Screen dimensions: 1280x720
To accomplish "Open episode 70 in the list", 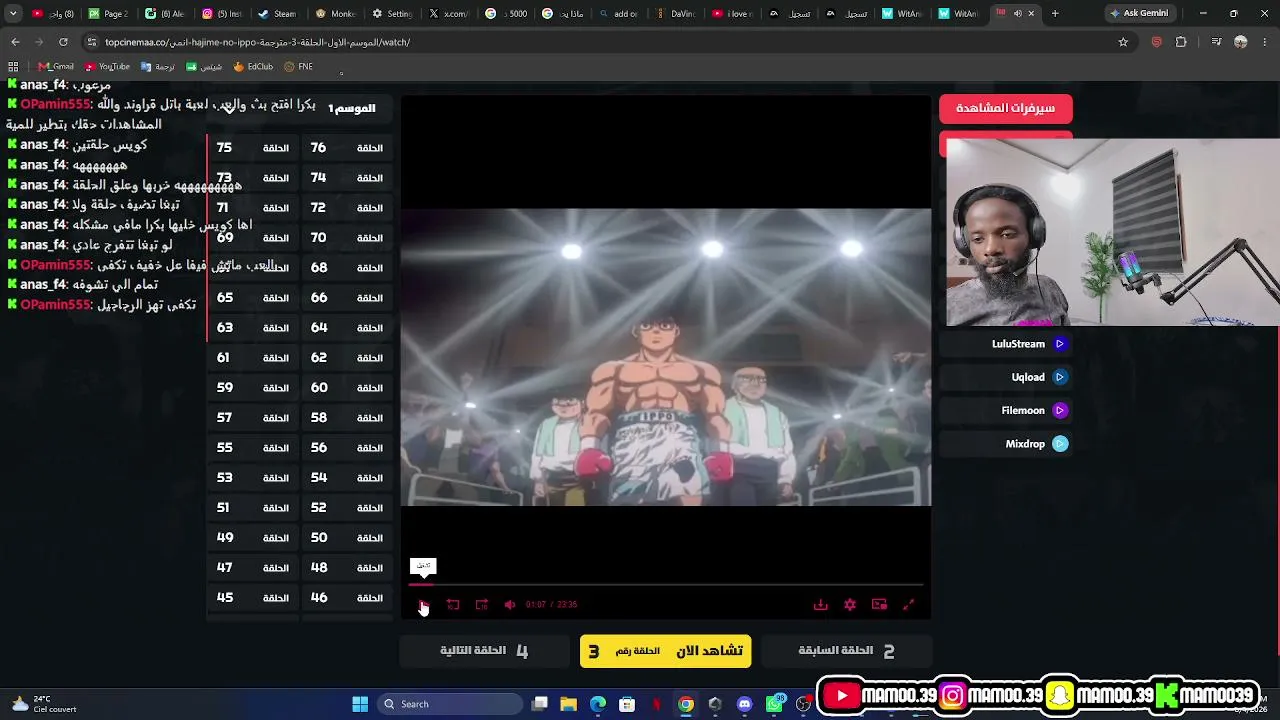I will pos(346,238).
